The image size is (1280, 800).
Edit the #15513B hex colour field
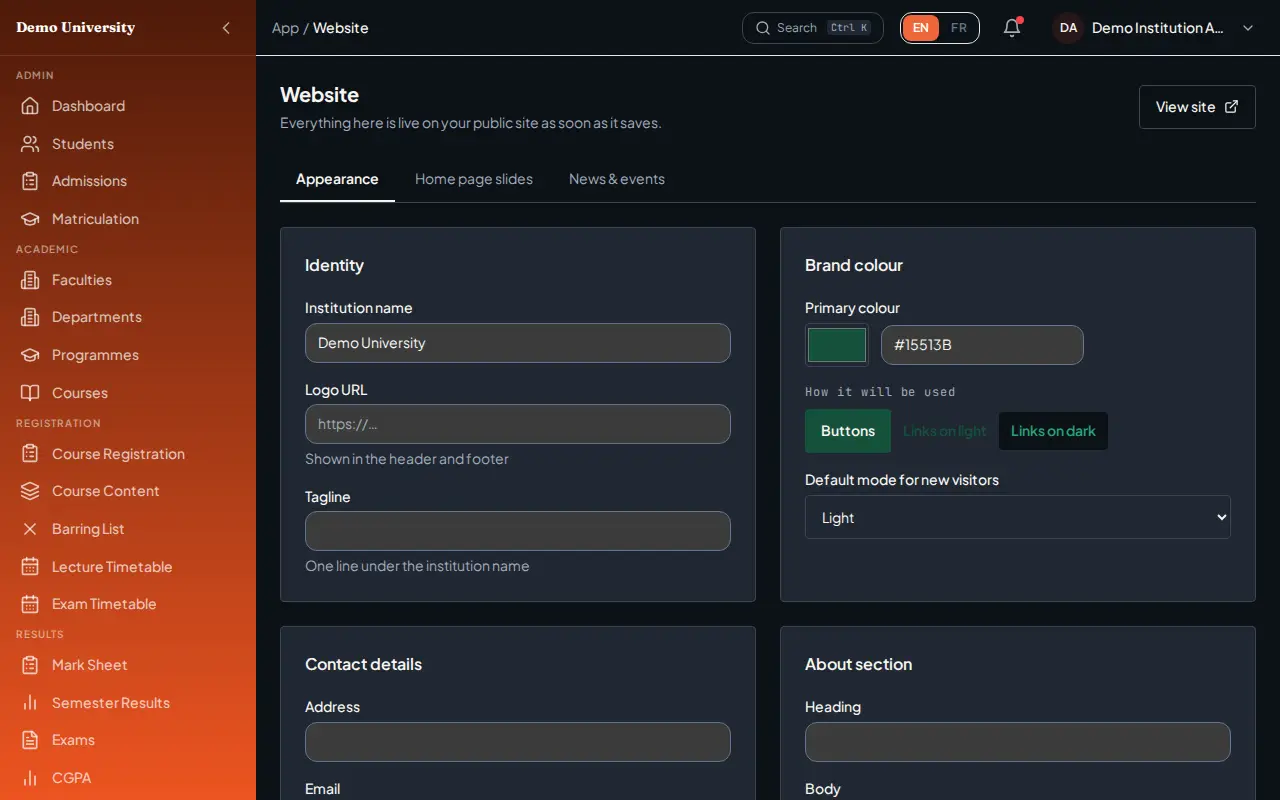coord(982,345)
